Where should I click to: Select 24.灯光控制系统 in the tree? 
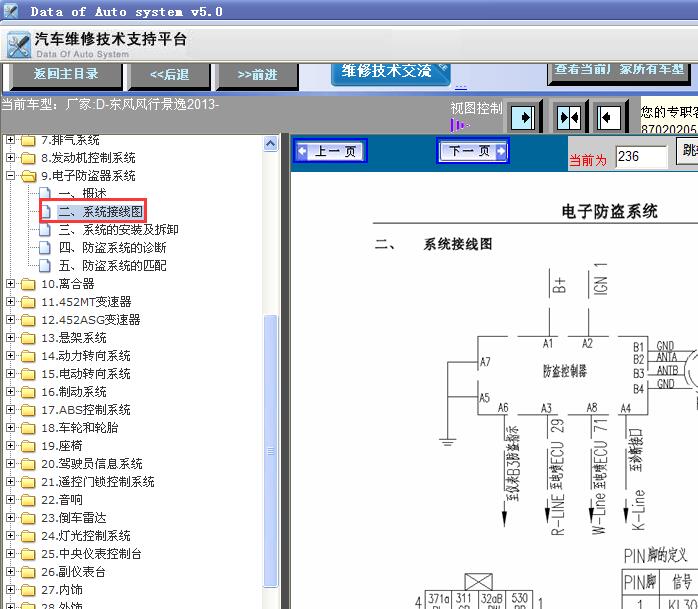(86, 536)
